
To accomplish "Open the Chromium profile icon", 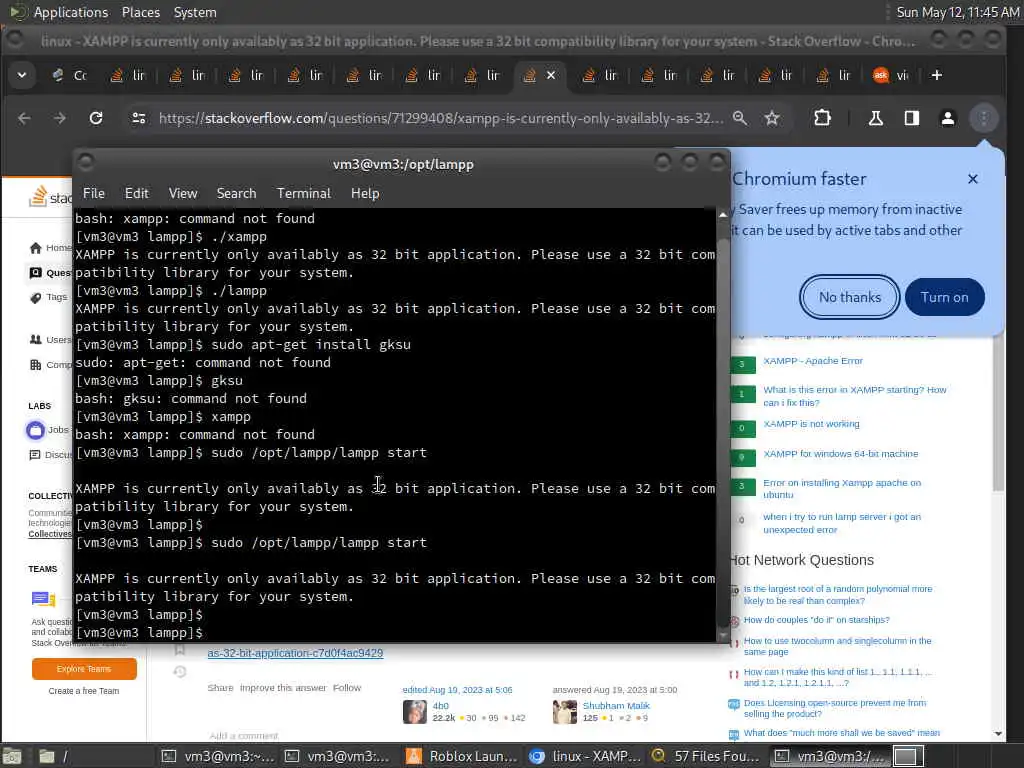I will pyautogui.click(x=948, y=118).
